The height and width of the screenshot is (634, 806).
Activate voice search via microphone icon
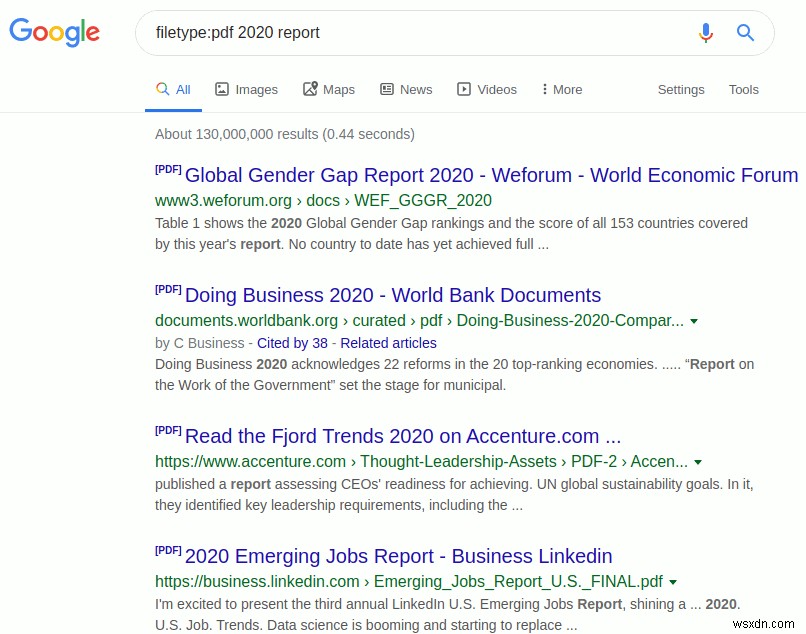pos(705,33)
